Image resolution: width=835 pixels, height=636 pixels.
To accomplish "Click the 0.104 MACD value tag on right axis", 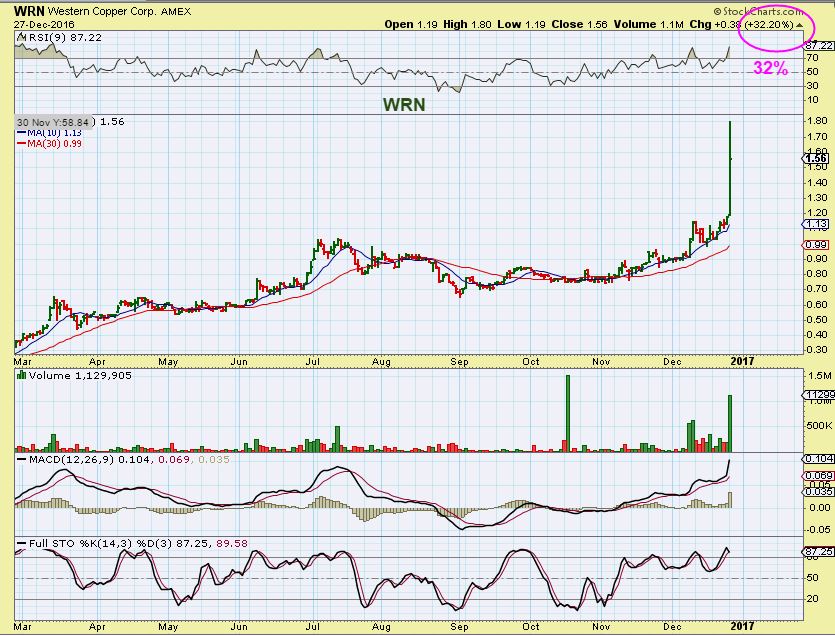I will 818,459.
